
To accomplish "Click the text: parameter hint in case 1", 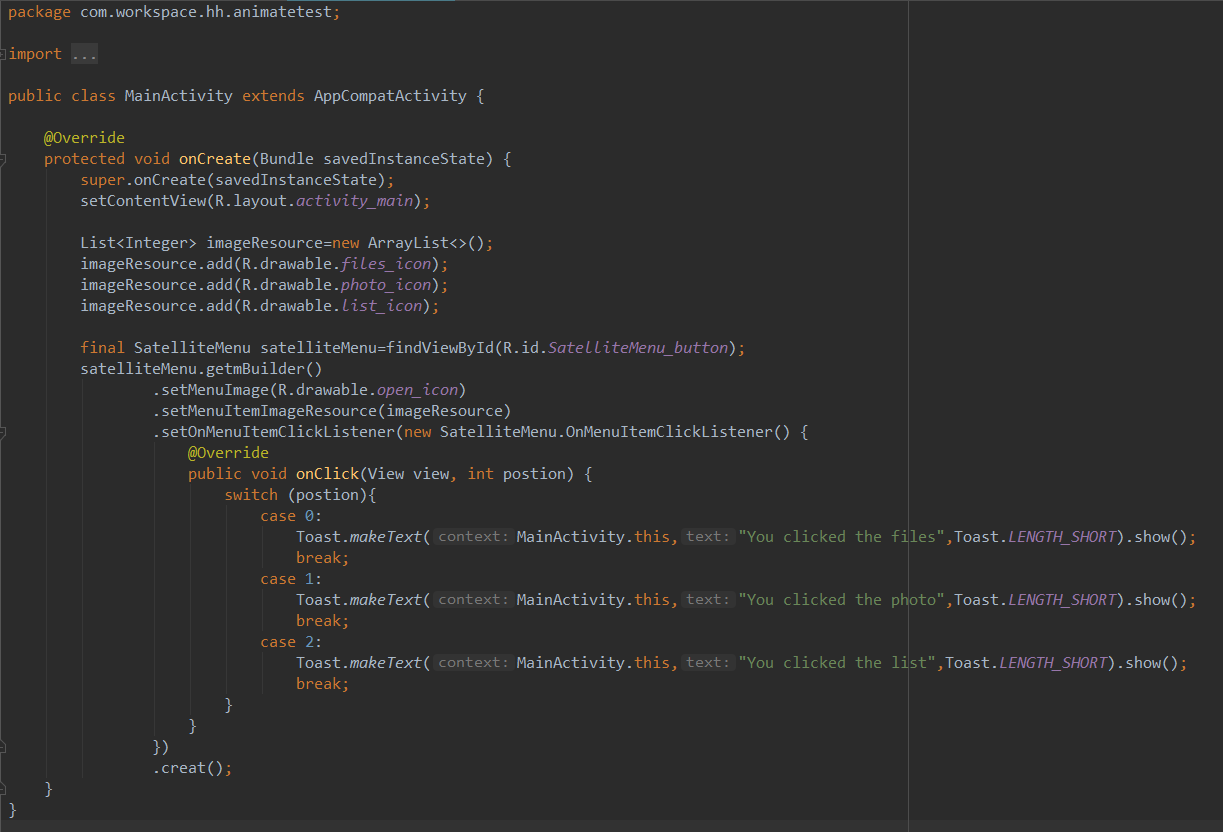I will [708, 600].
